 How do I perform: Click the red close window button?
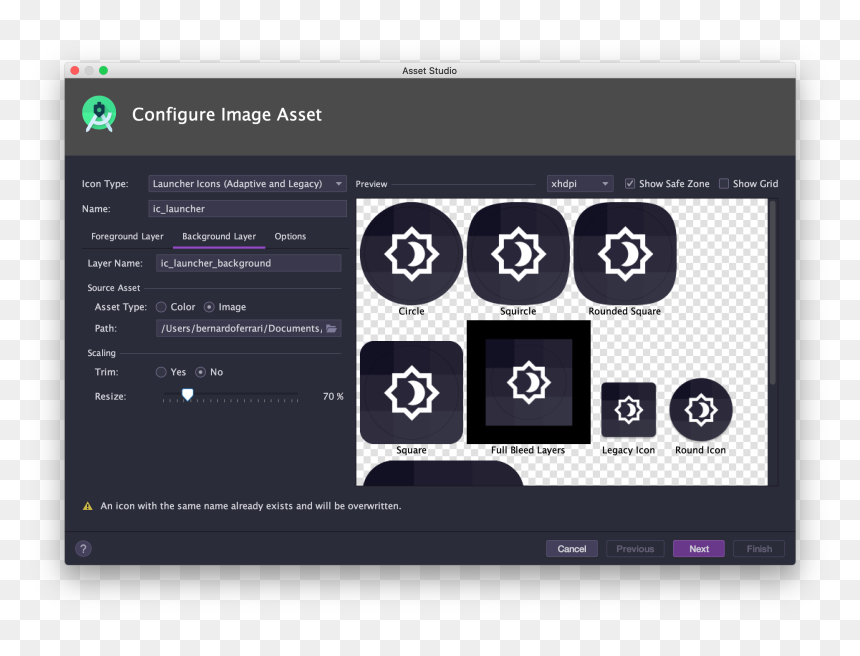tap(75, 70)
